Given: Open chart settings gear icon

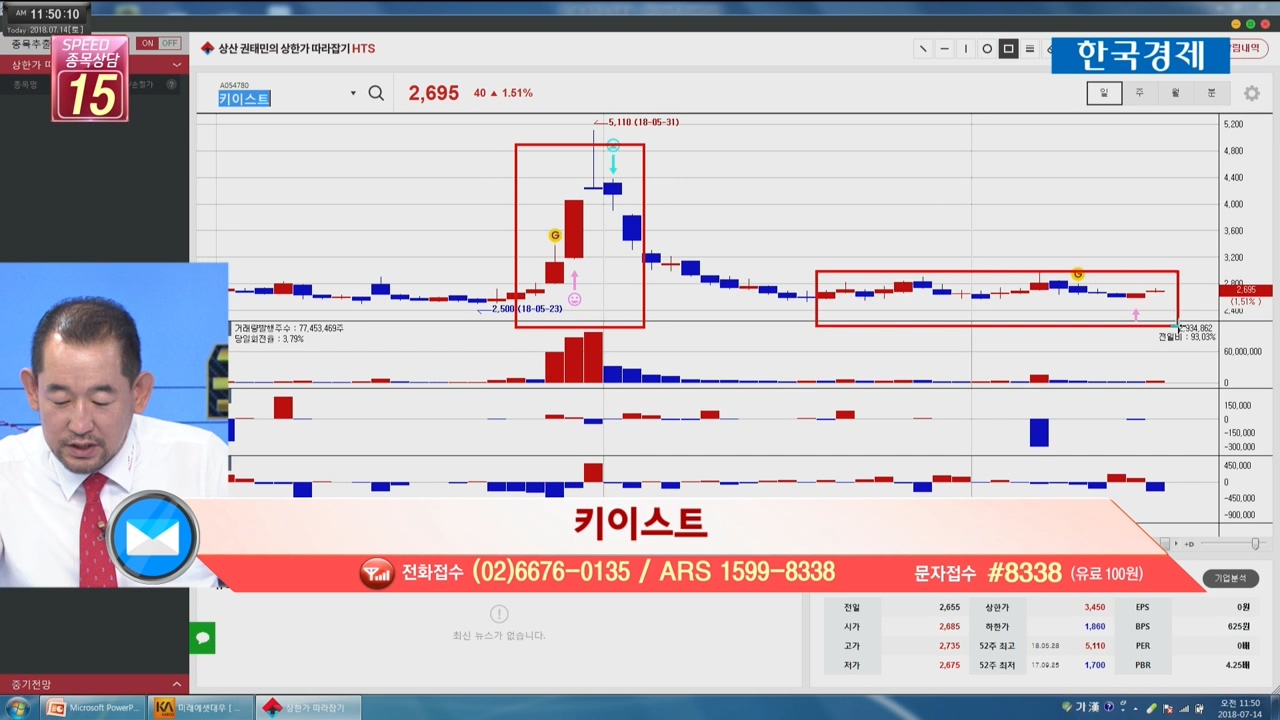Looking at the screenshot, I should click(x=1251, y=93).
